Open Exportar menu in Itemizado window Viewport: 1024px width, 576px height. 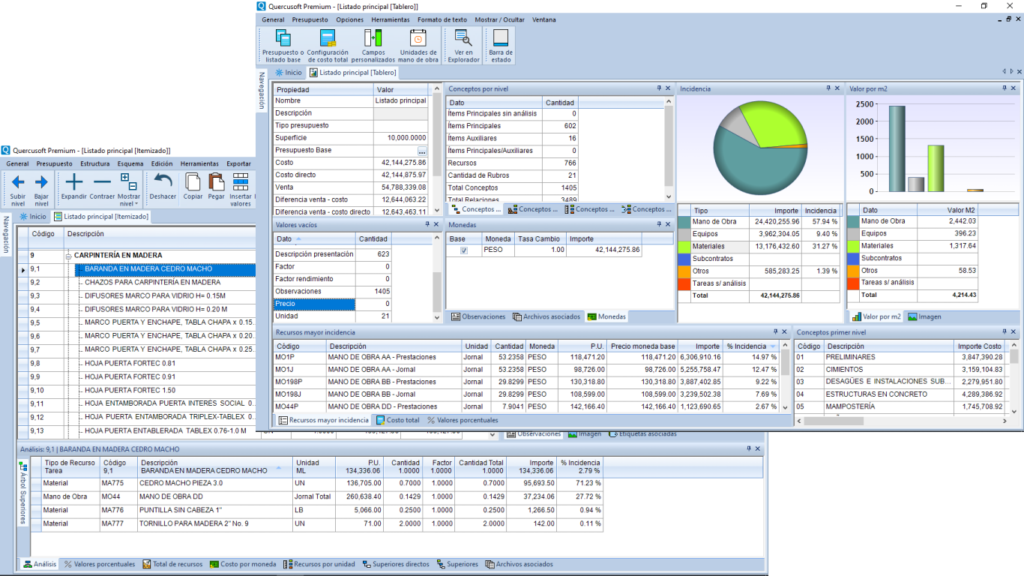tap(238, 164)
